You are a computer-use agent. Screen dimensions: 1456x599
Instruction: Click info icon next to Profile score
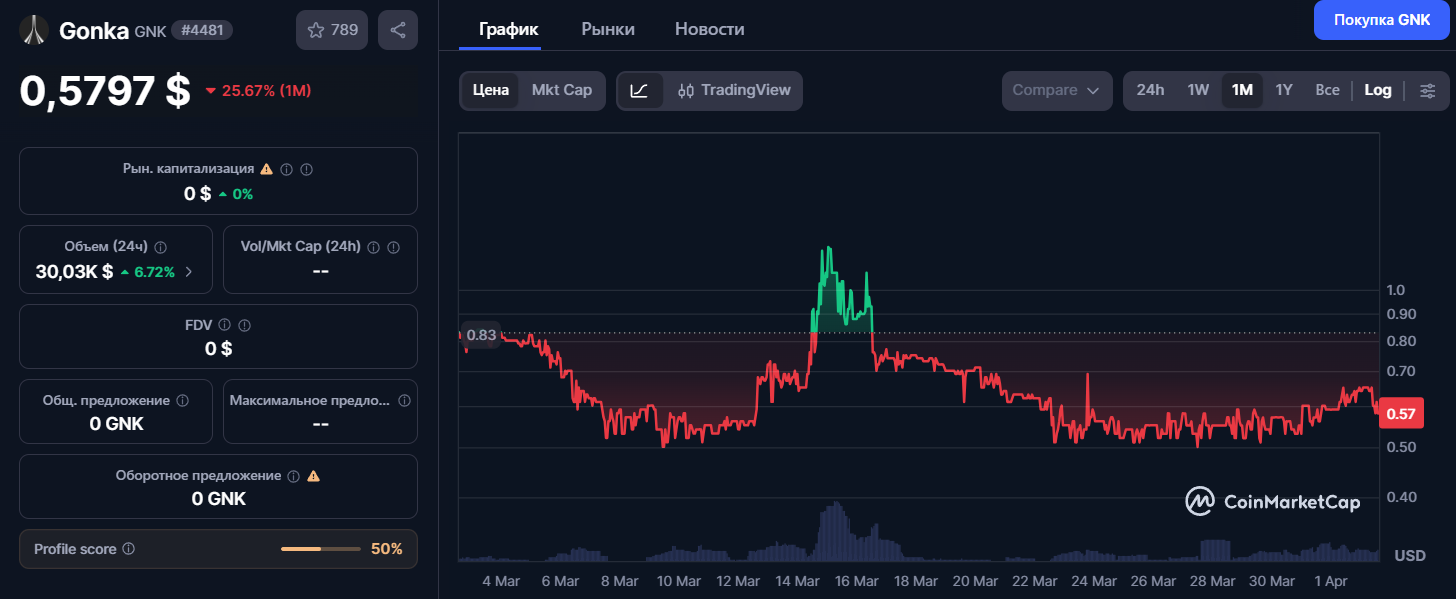click(x=129, y=549)
